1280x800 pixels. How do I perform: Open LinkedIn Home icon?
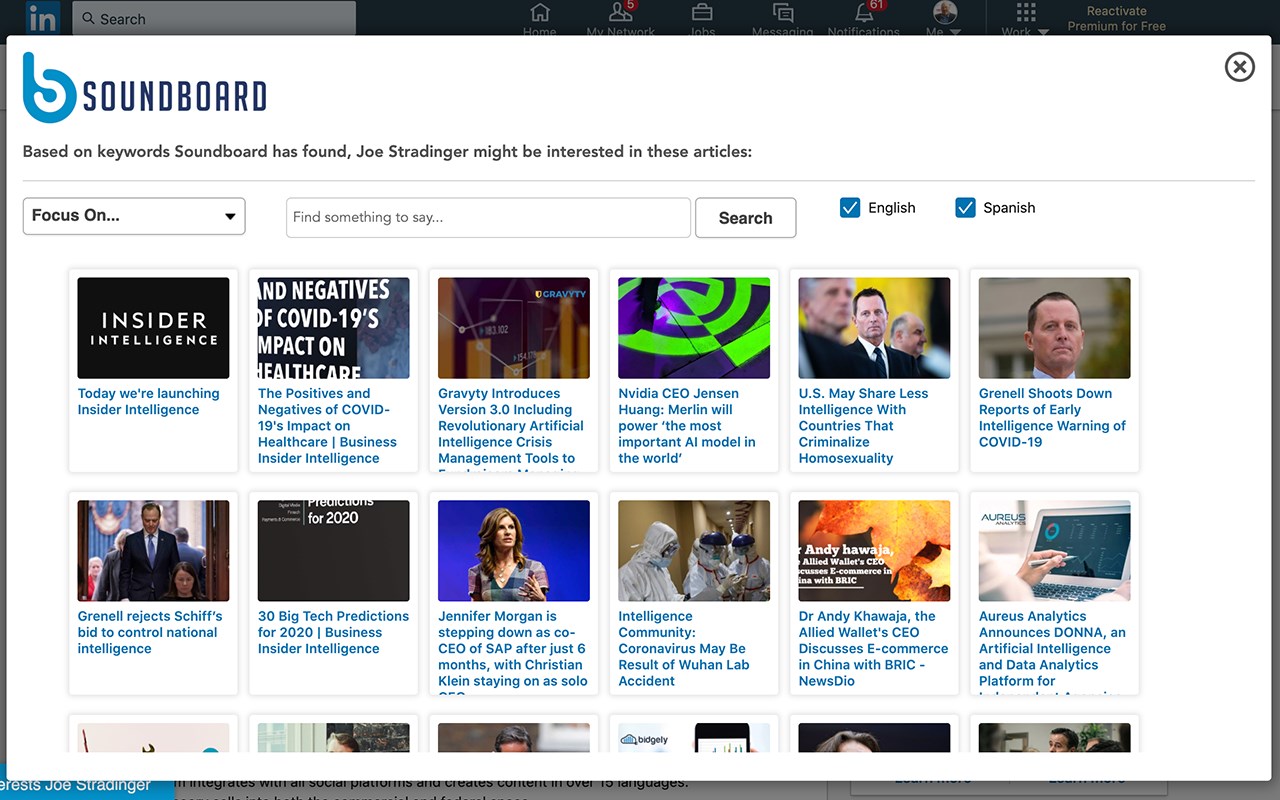(540, 13)
